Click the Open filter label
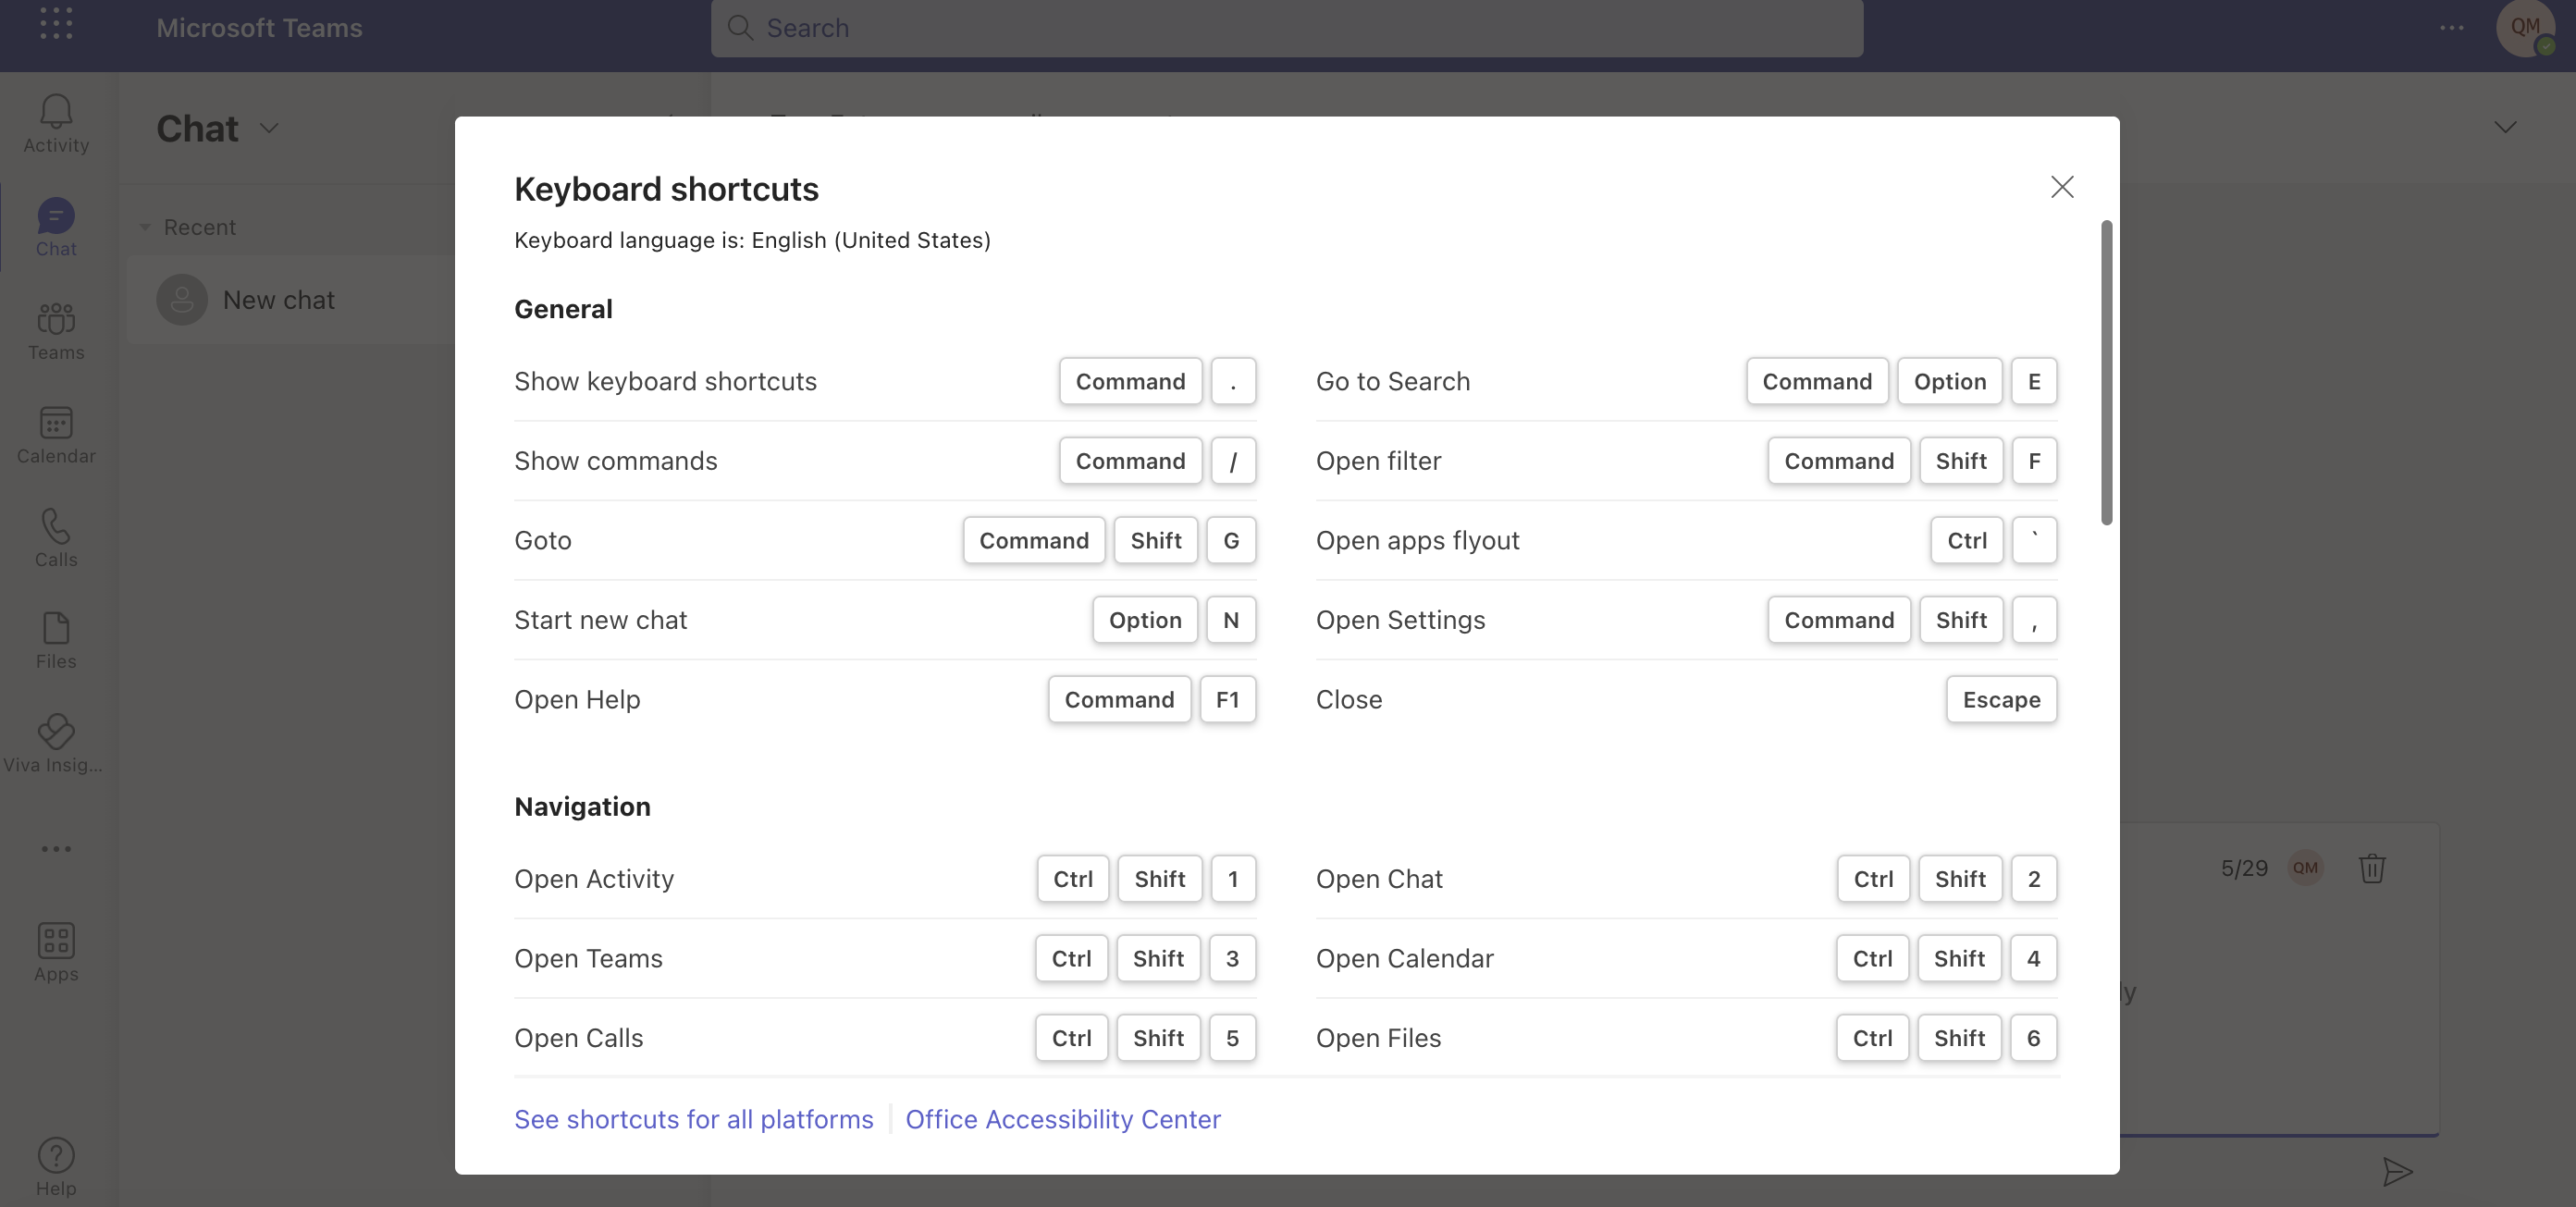This screenshot has height=1207, width=2576. pos(1379,461)
